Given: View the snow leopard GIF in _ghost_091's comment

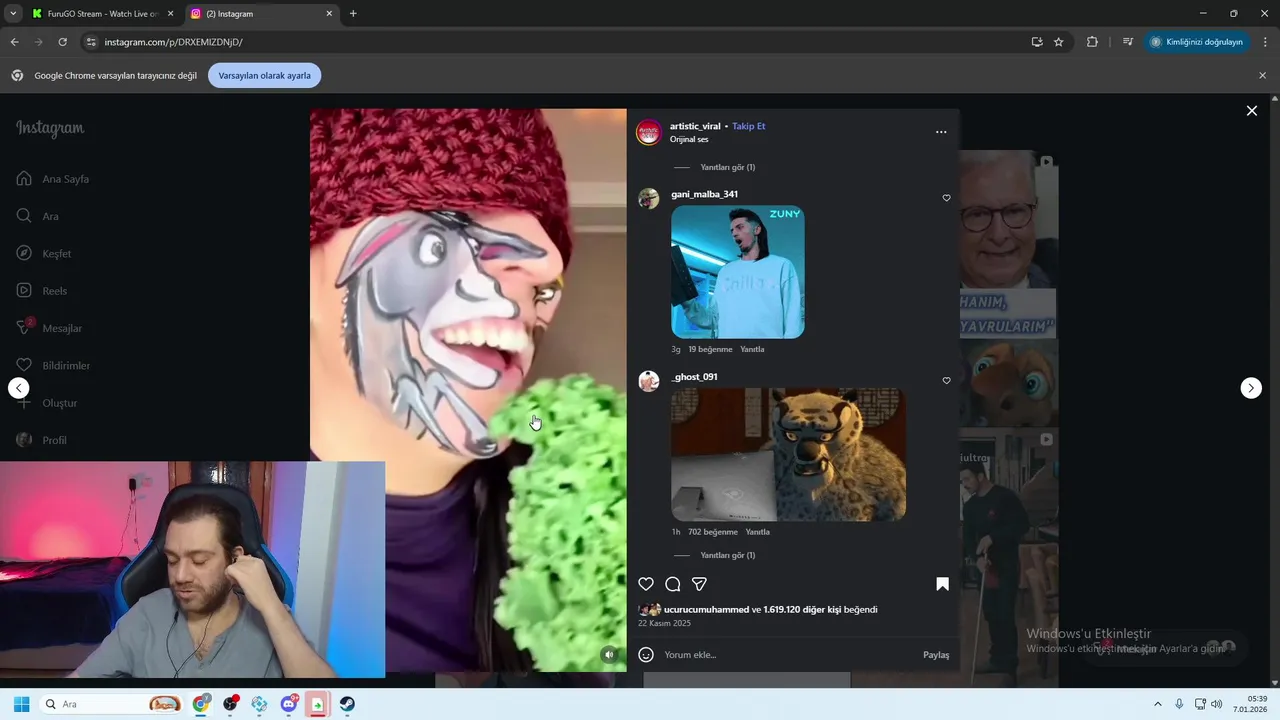Looking at the screenshot, I should (x=789, y=455).
